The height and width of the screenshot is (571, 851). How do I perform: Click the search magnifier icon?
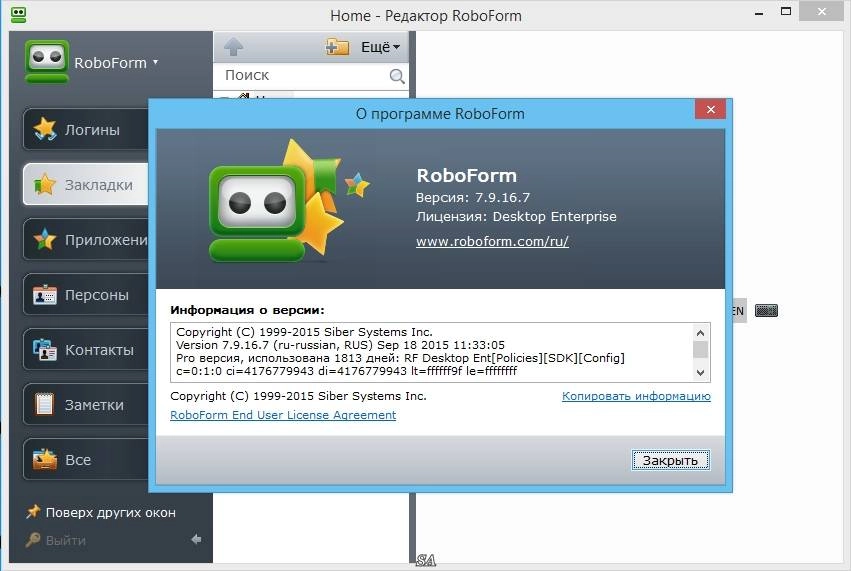click(x=397, y=76)
